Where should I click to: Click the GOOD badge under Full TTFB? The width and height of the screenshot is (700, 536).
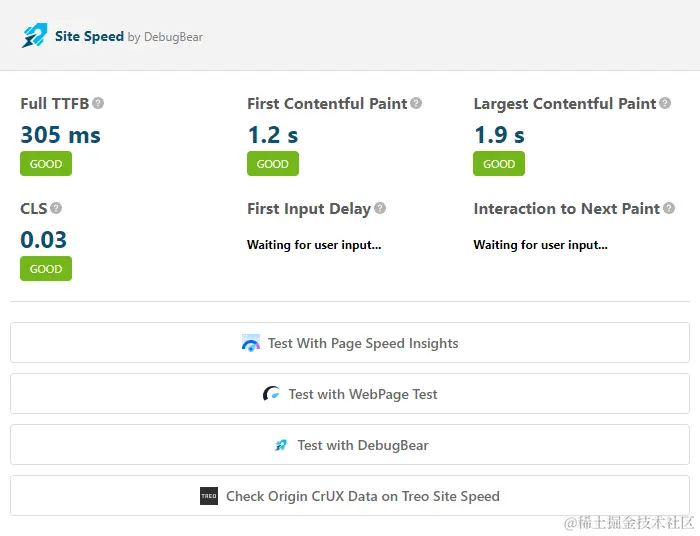coord(46,164)
